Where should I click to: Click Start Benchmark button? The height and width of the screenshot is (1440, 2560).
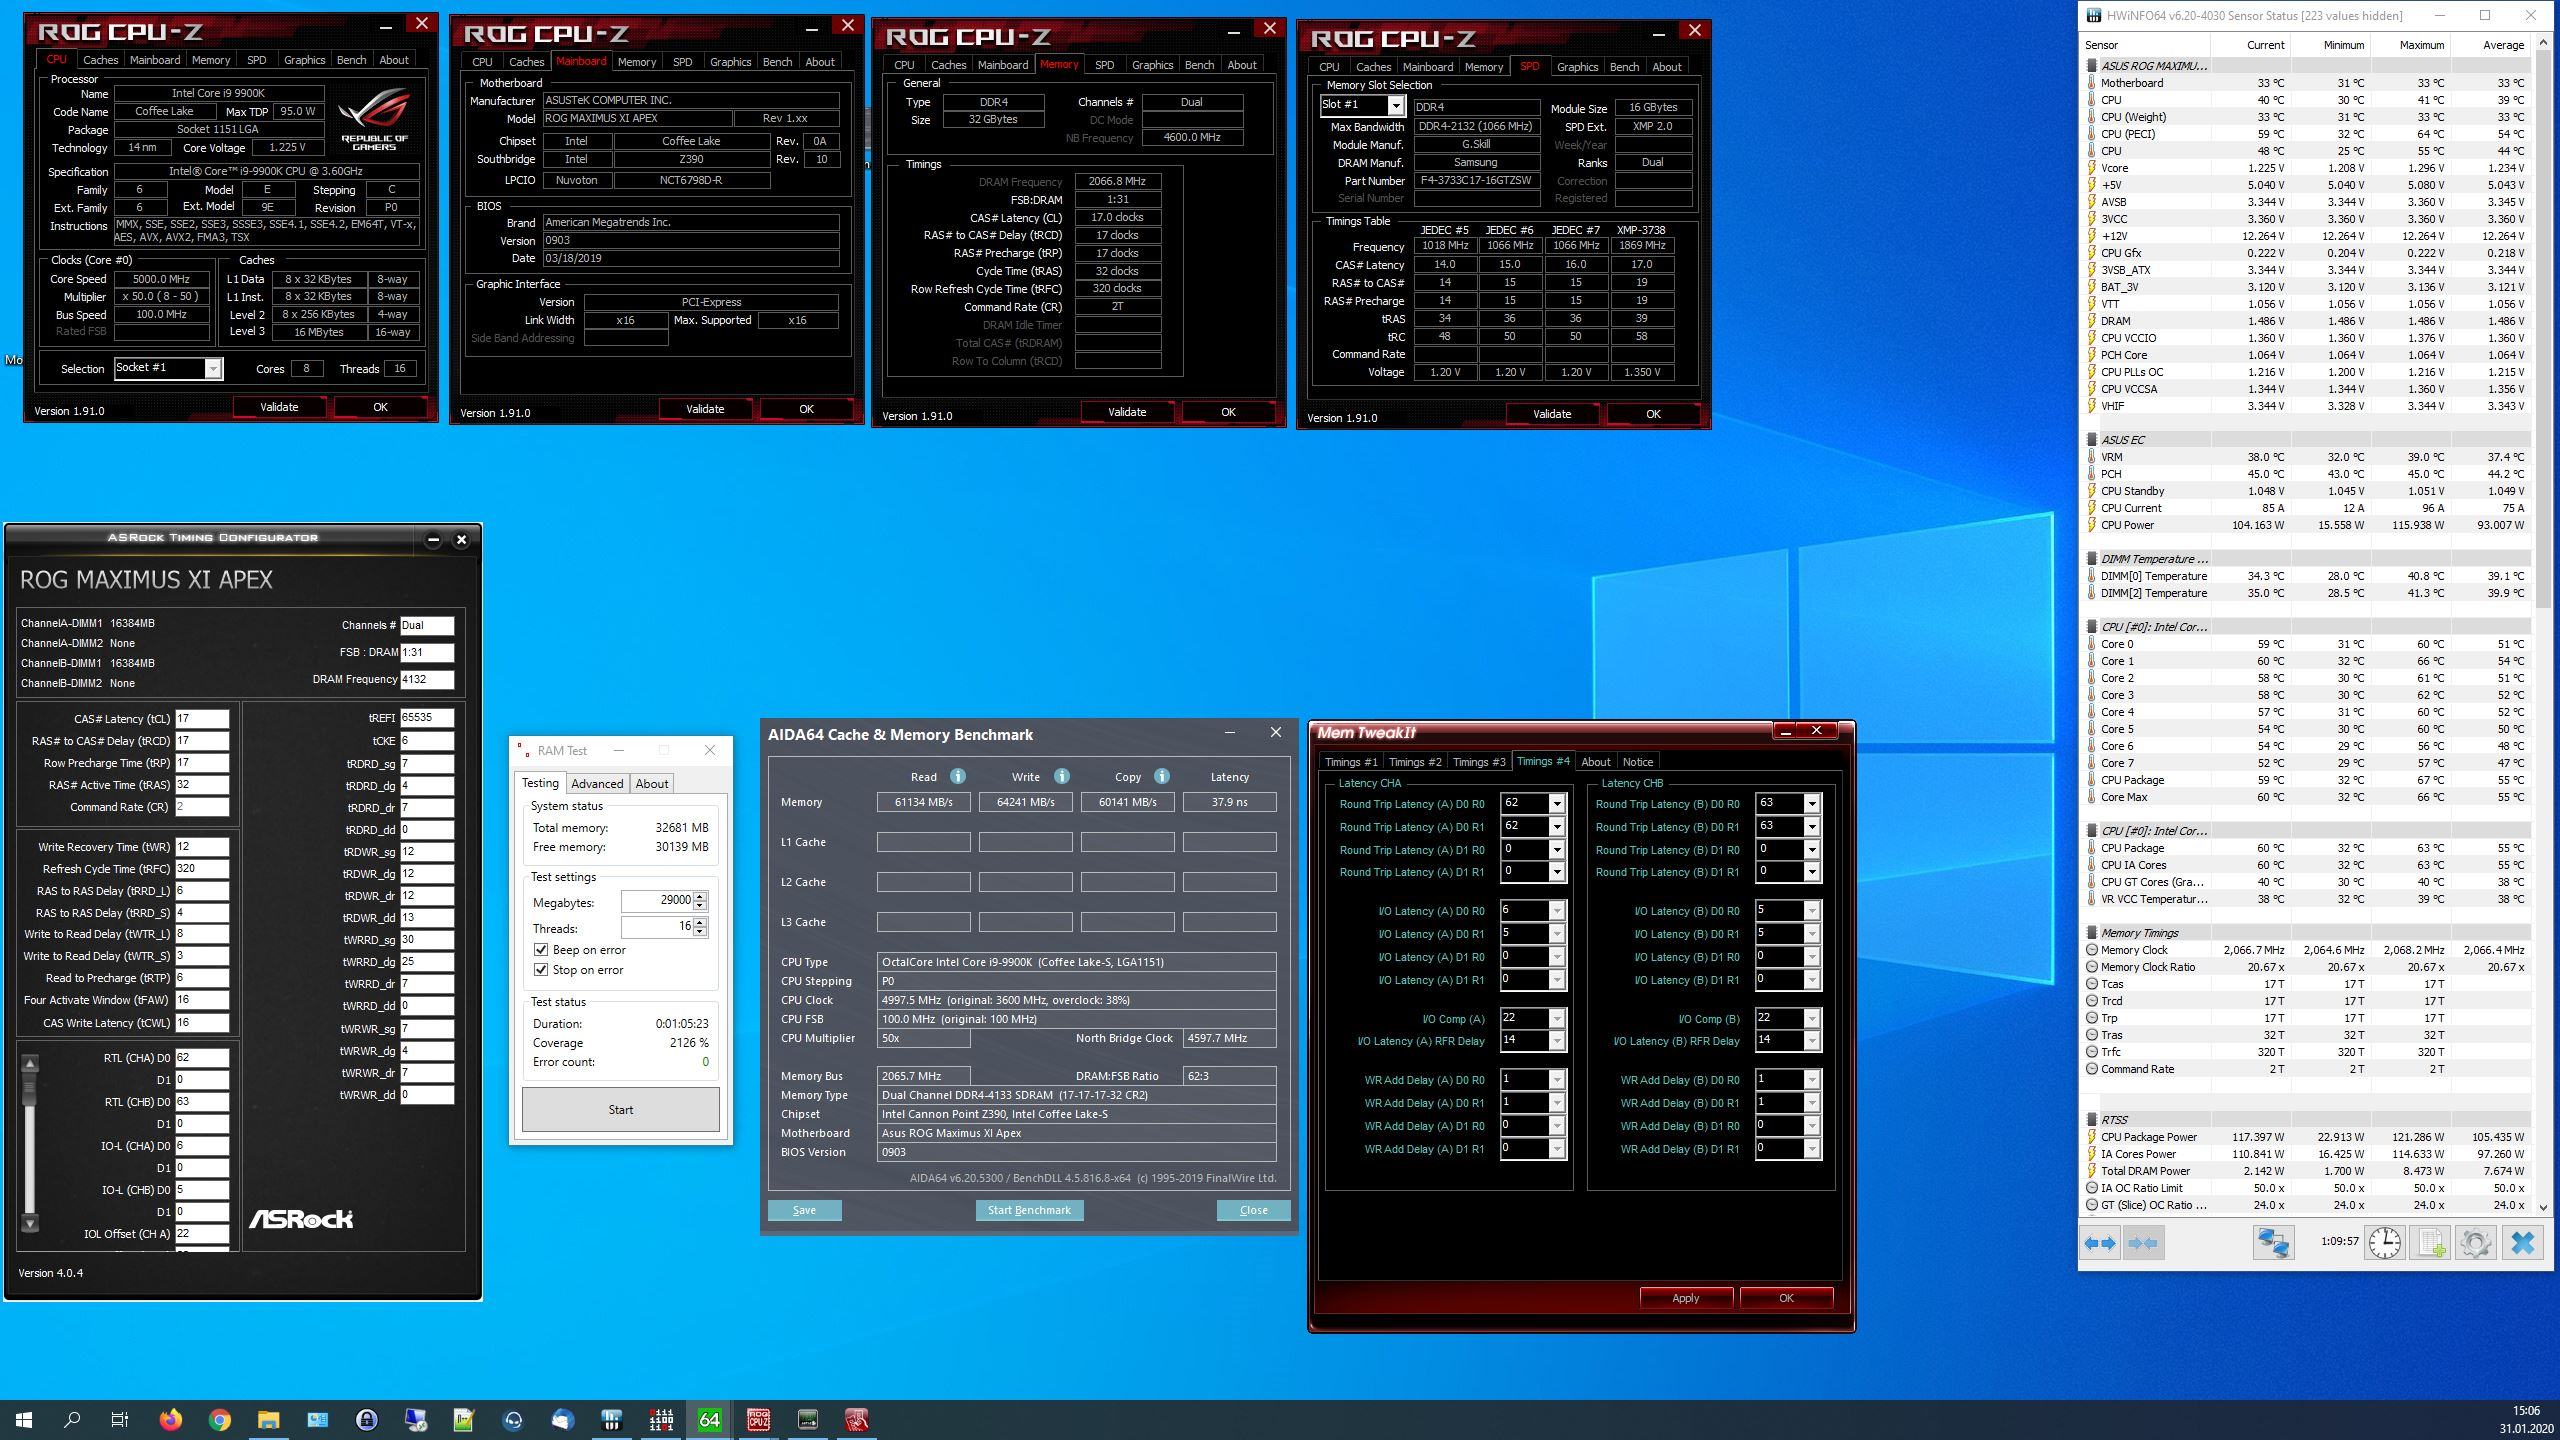coord(1029,1210)
